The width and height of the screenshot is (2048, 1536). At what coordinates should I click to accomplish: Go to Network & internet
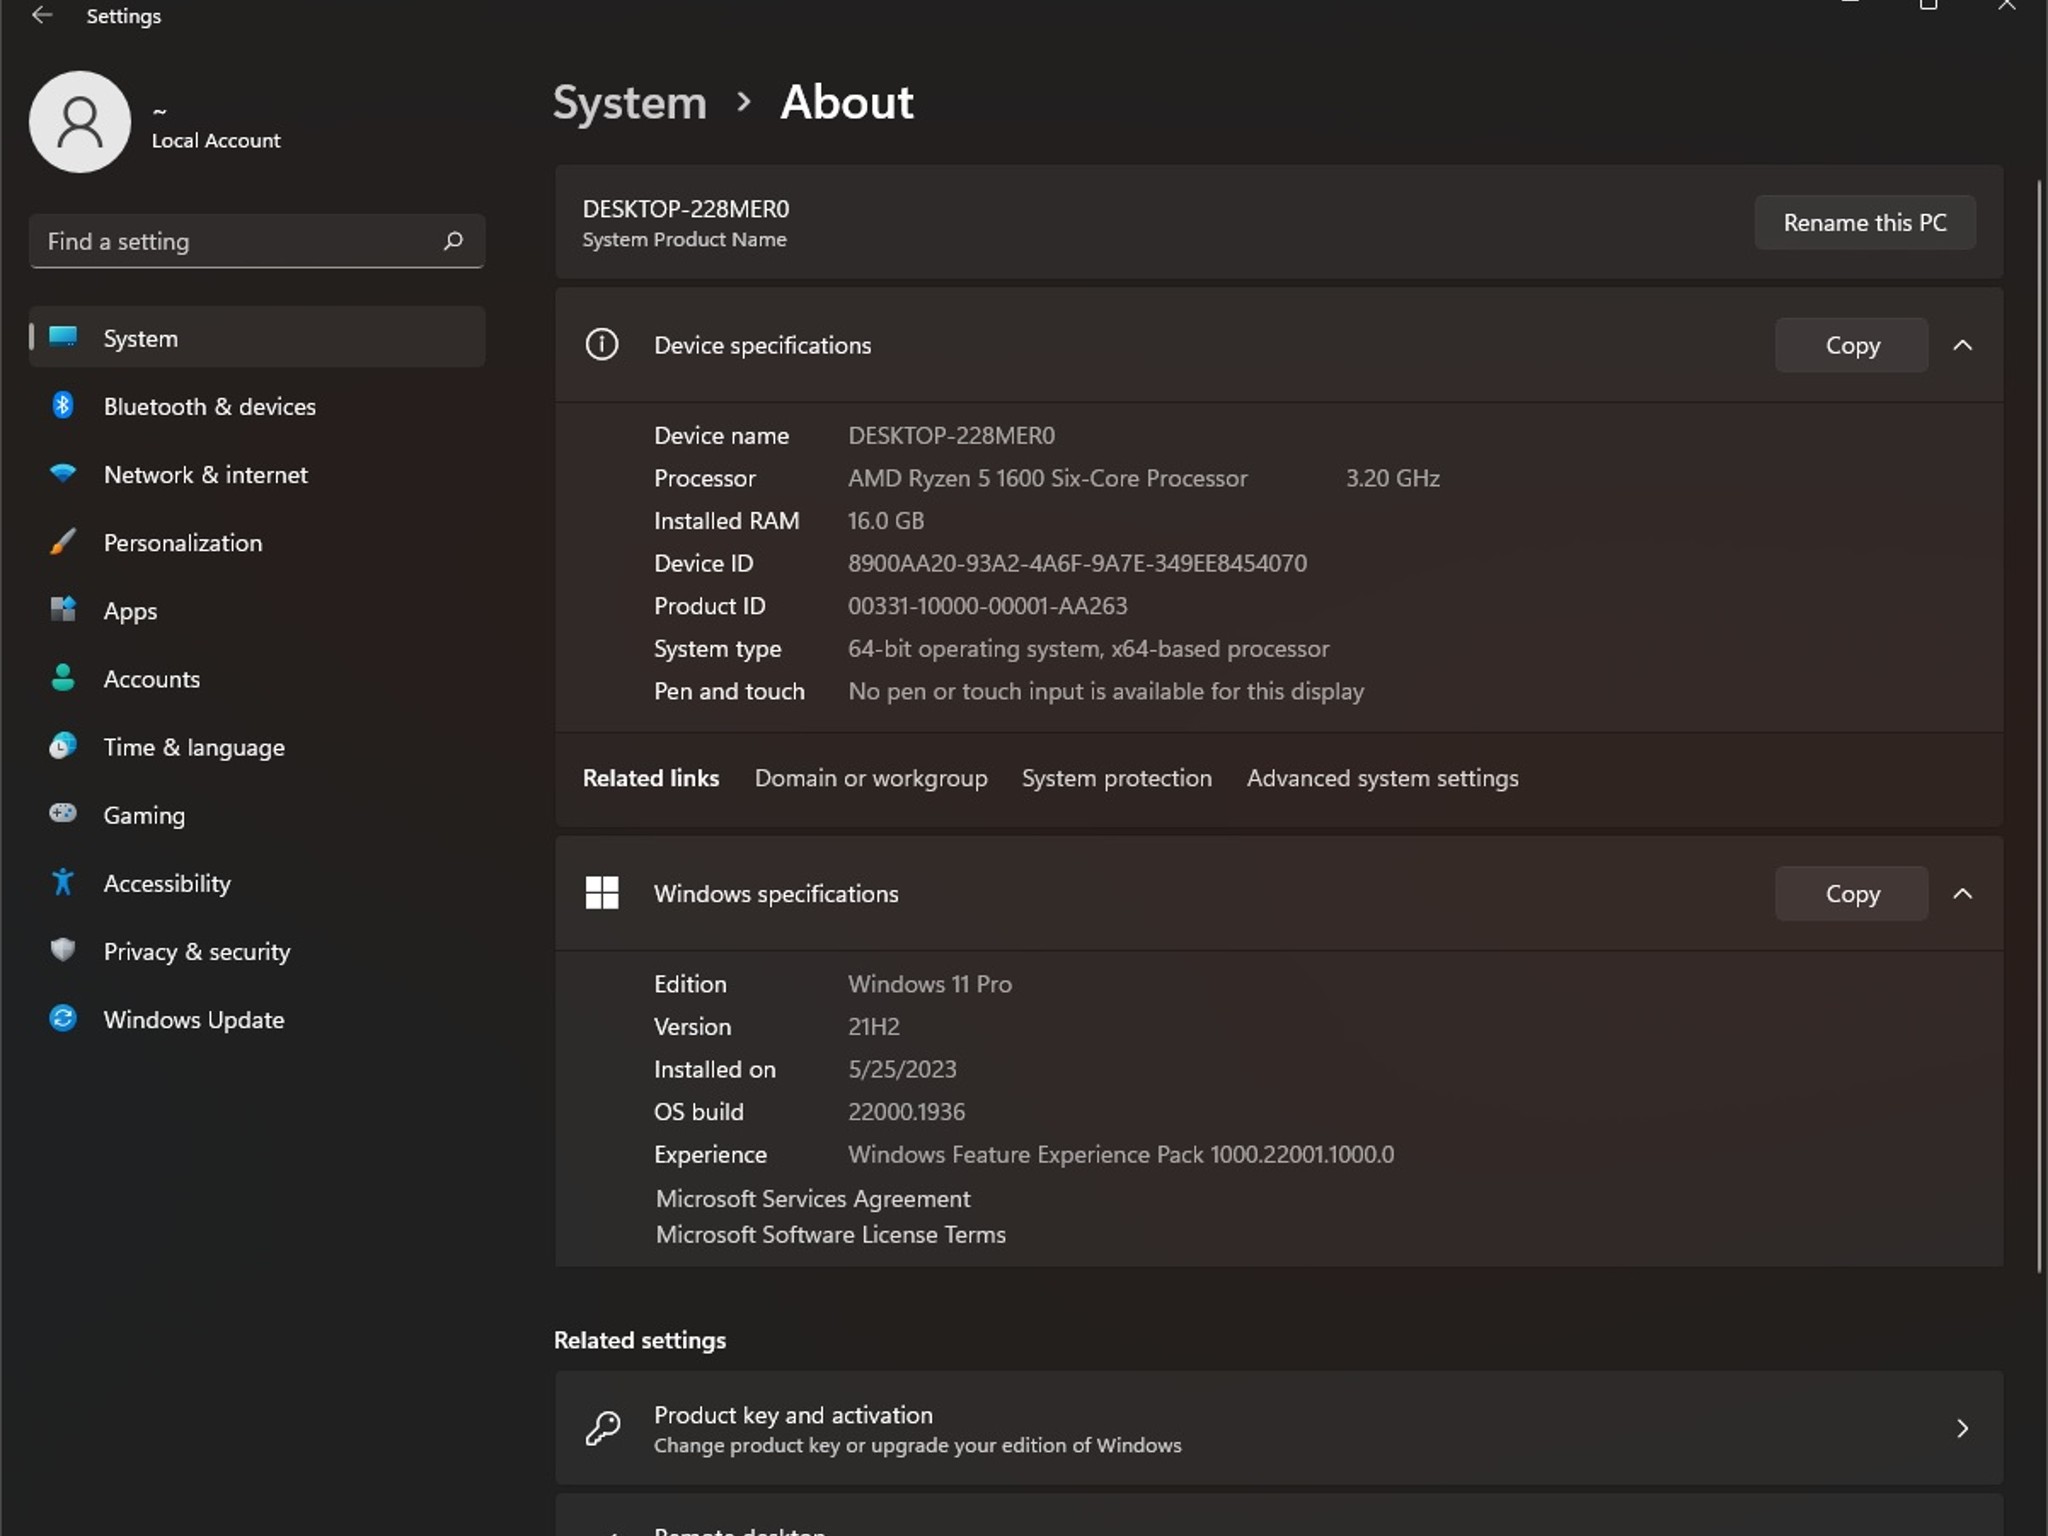(x=257, y=474)
